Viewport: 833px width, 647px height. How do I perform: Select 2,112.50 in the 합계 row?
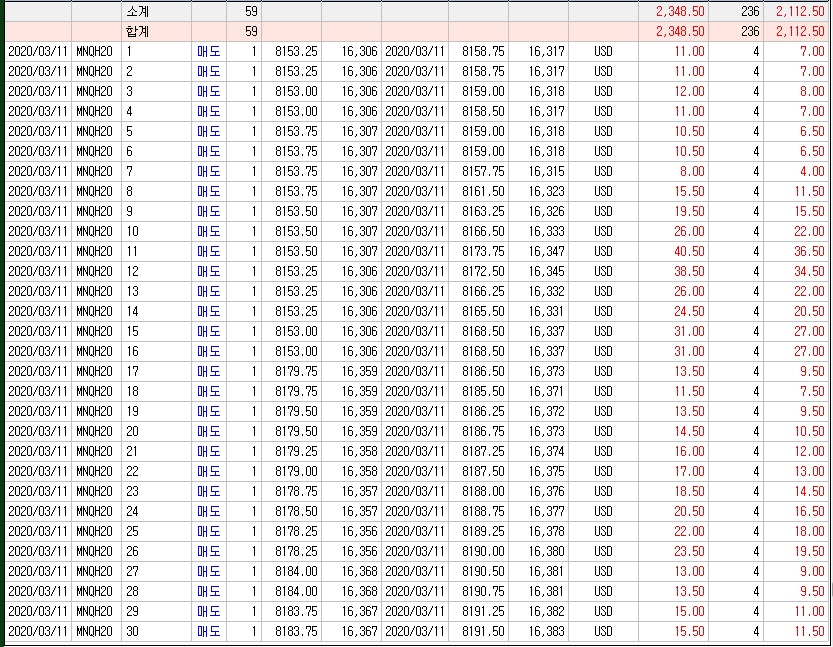(x=800, y=31)
